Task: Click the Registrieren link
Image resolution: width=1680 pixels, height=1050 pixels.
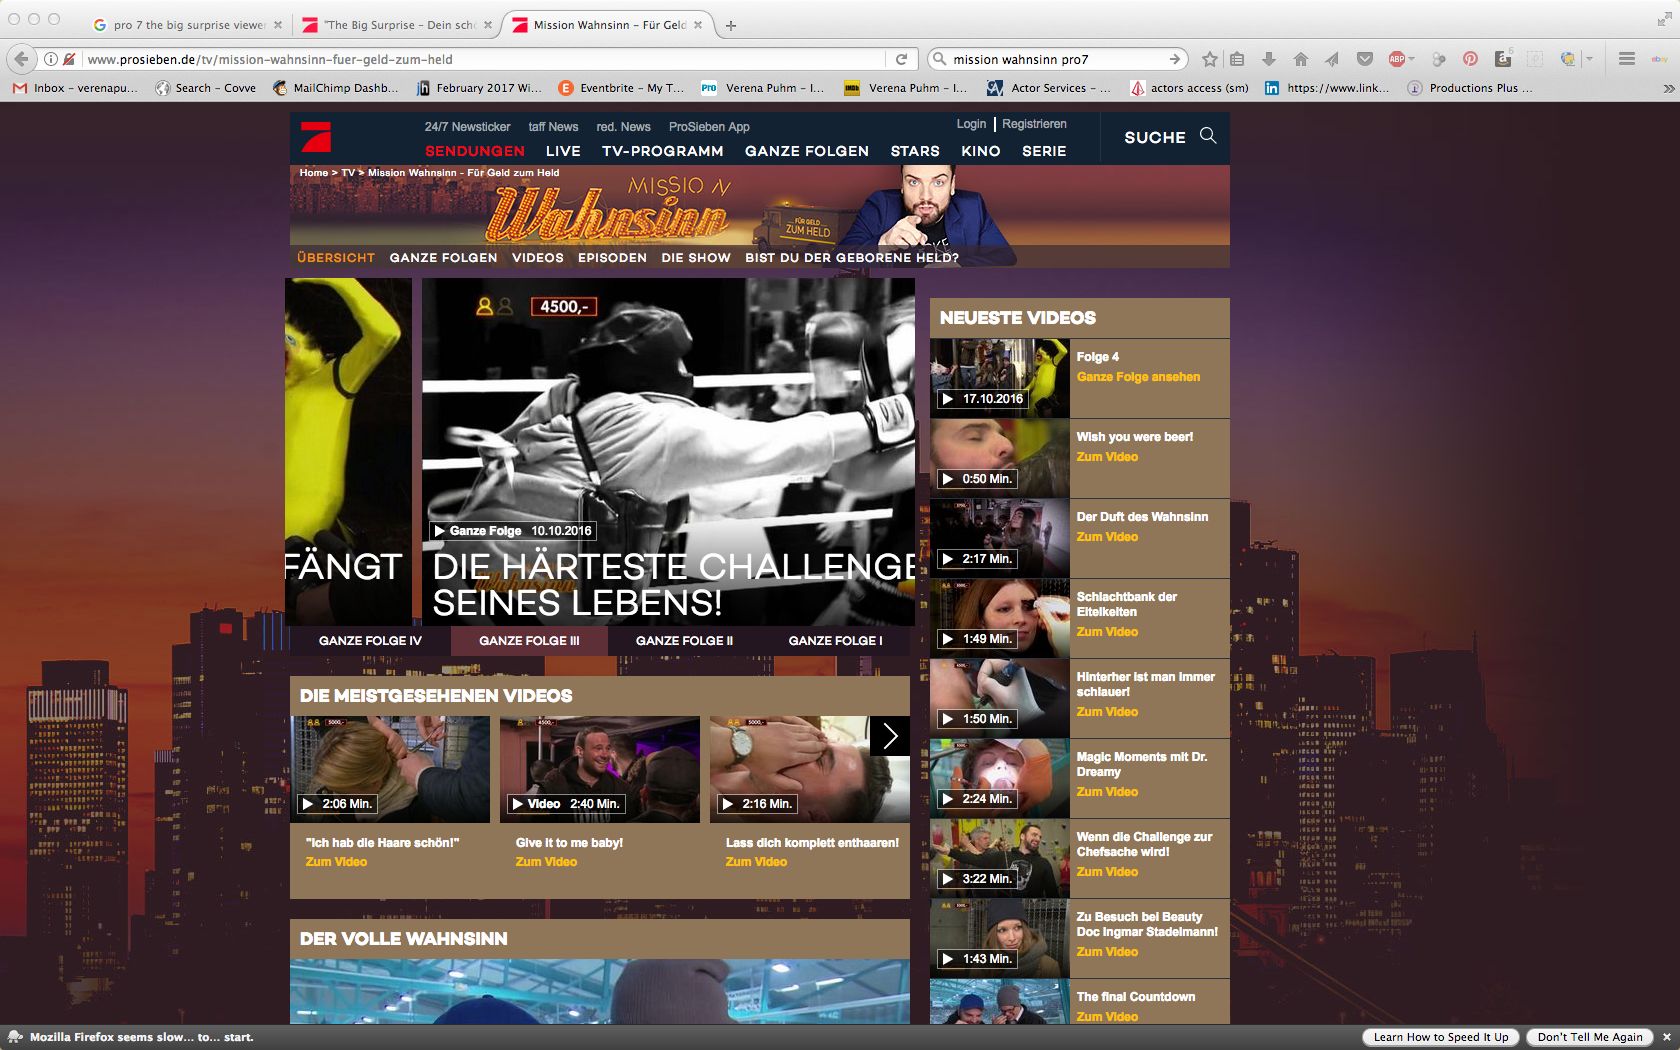Action: pyautogui.click(x=1034, y=124)
